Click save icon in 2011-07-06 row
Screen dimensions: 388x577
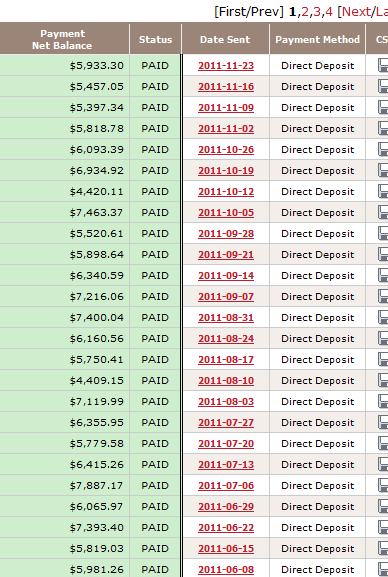tap(383, 485)
